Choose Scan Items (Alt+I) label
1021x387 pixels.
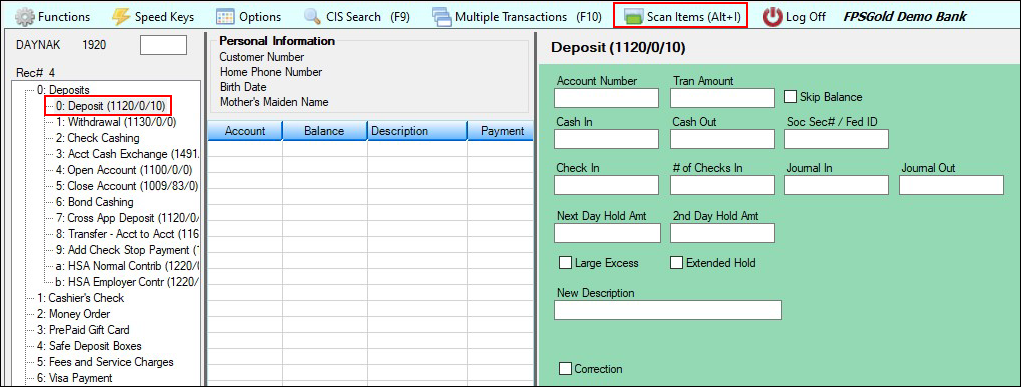pyautogui.click(x=693, y=17)
